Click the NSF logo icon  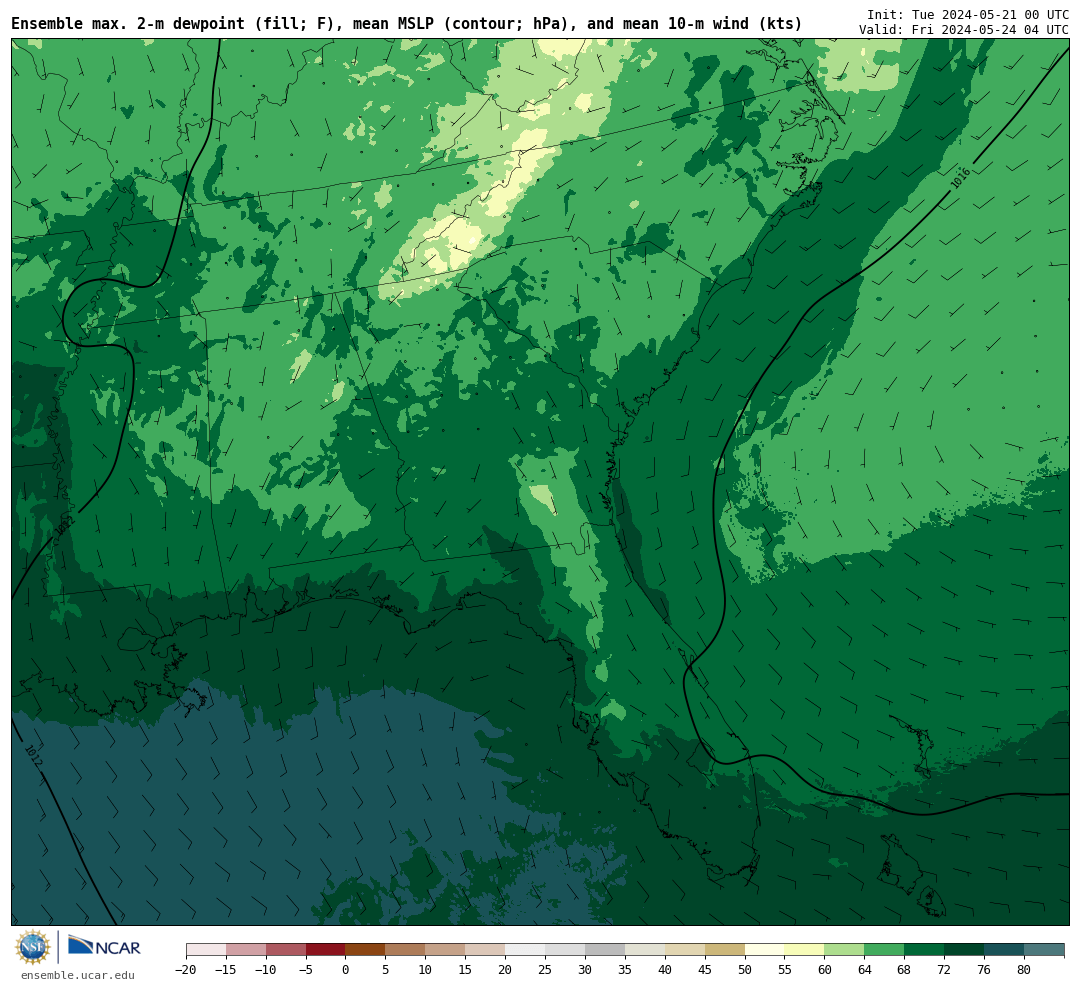pyautogui.click(x=33, y=947)
